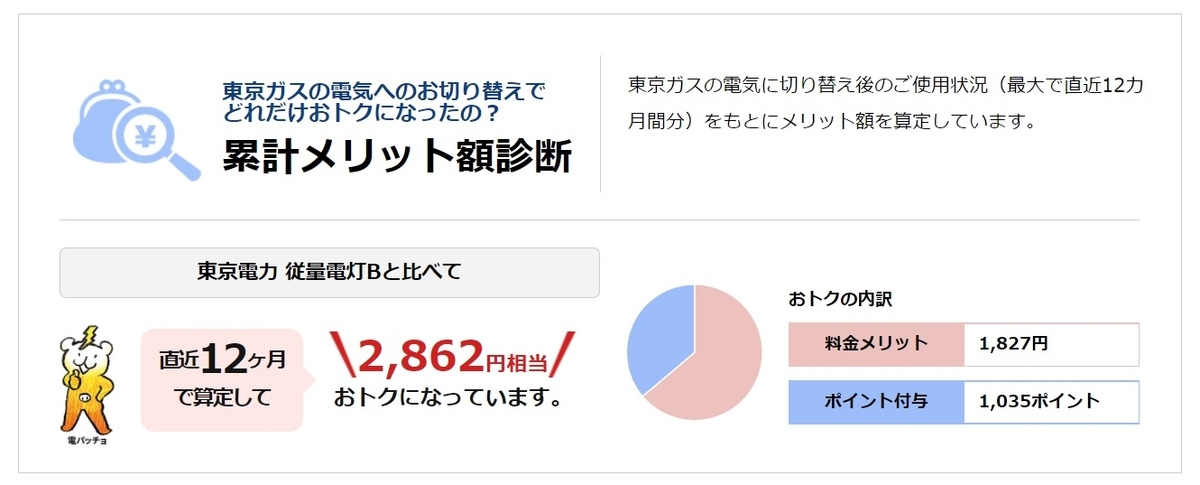Click the ポイント付与 blue label
This screenshot has height=485, width=1200.
point(876,402)
